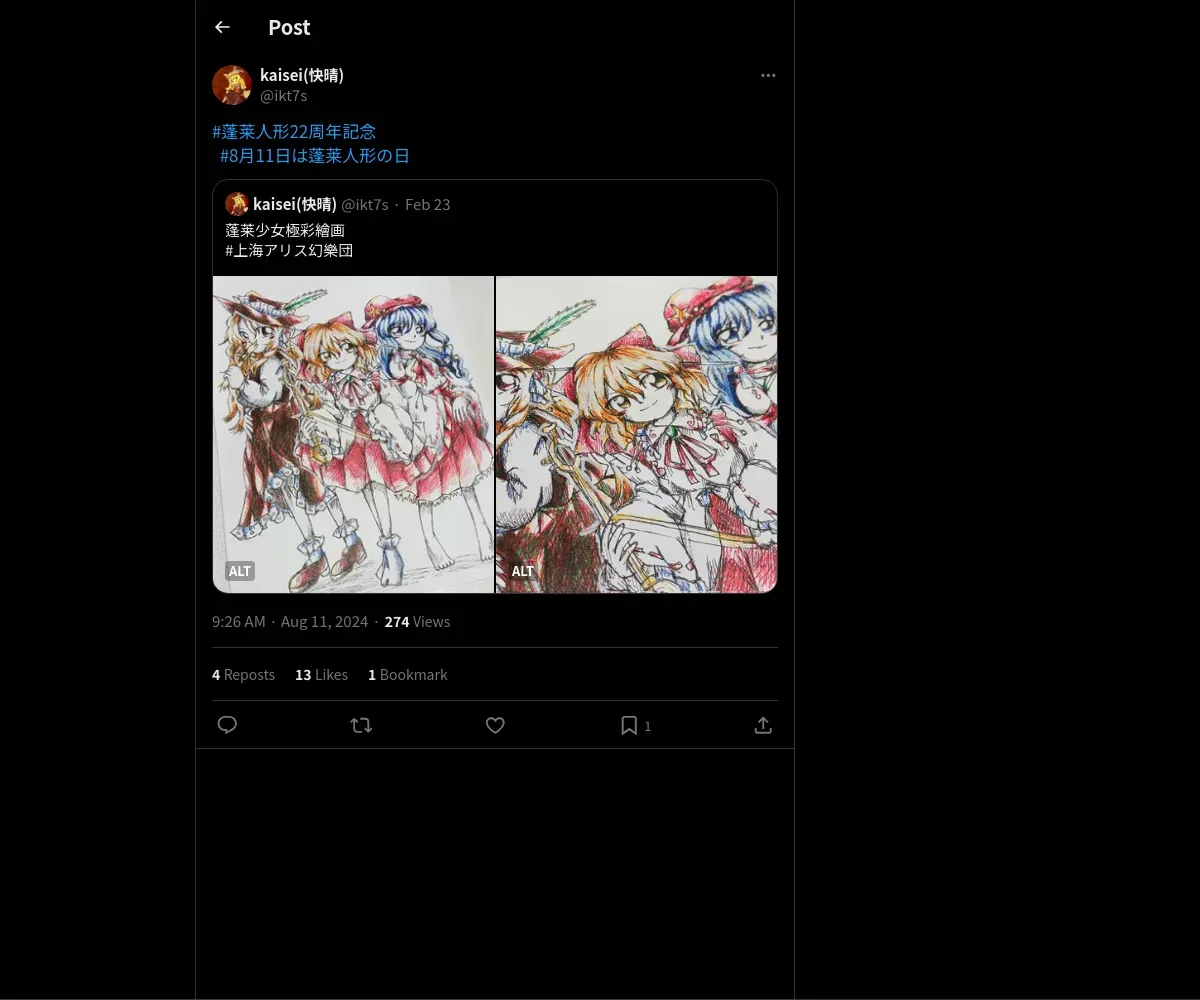View ALT text on the left image
Image resolution: width=1200 pixels, height=1000 pixels.
(x=240, y=571)
